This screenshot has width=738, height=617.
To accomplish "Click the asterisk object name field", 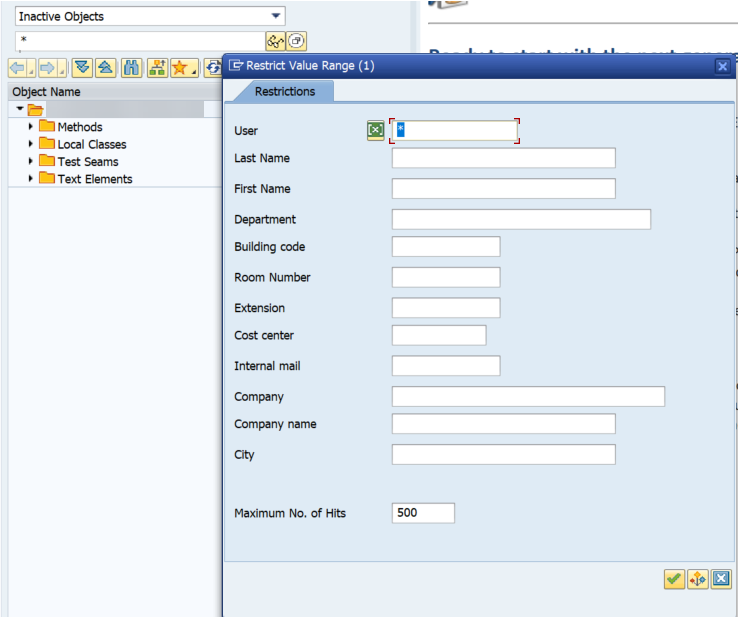I will [x=140, y=41].
